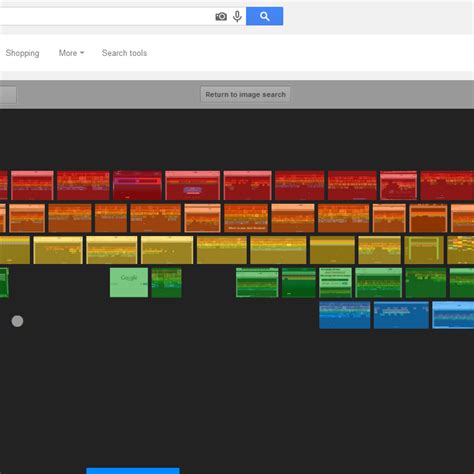The image size is (474, 474).
Task: Click the light green Google logo brick
Action: point(129,282)
